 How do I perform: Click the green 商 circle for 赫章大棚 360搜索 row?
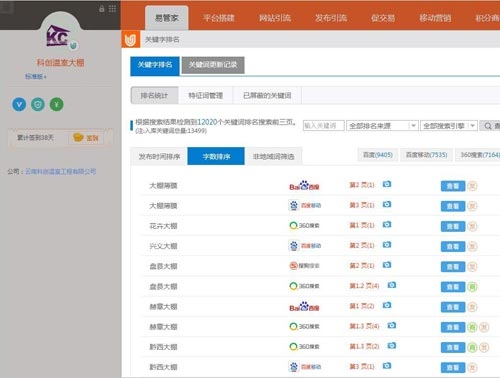click(x=472, y=327)
